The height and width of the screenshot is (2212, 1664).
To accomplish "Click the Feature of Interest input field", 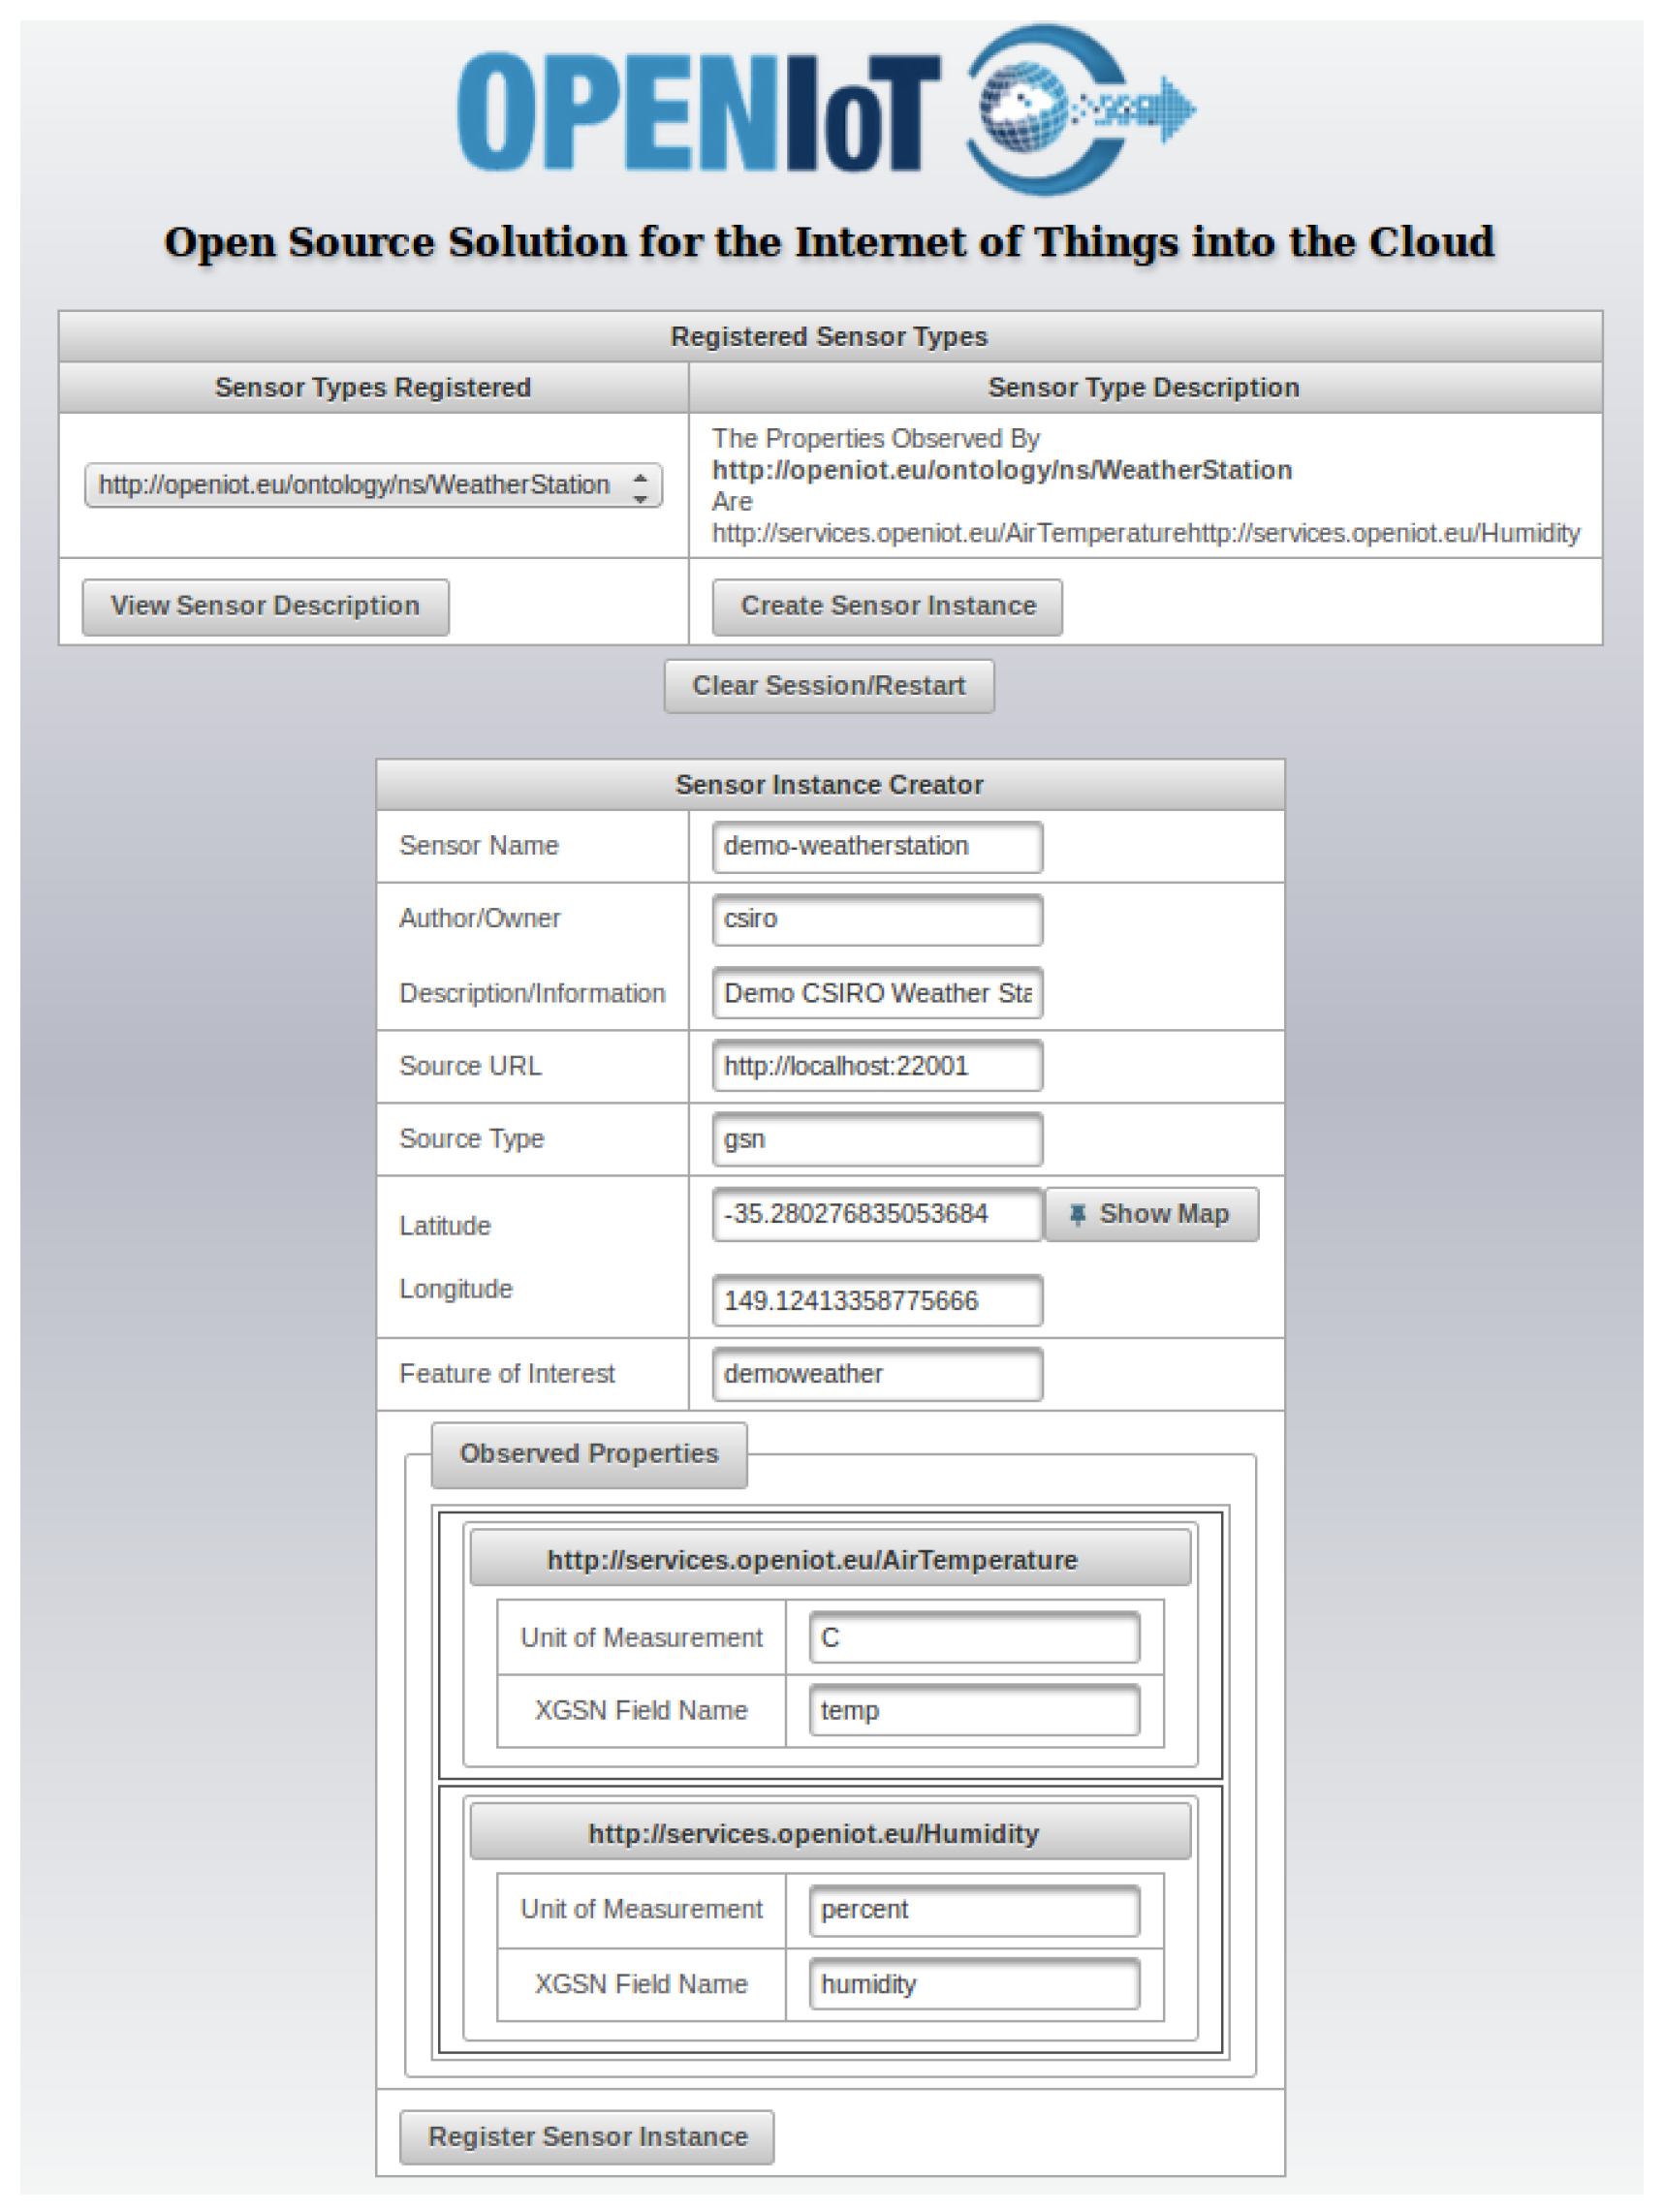I will coord(877,1374).
